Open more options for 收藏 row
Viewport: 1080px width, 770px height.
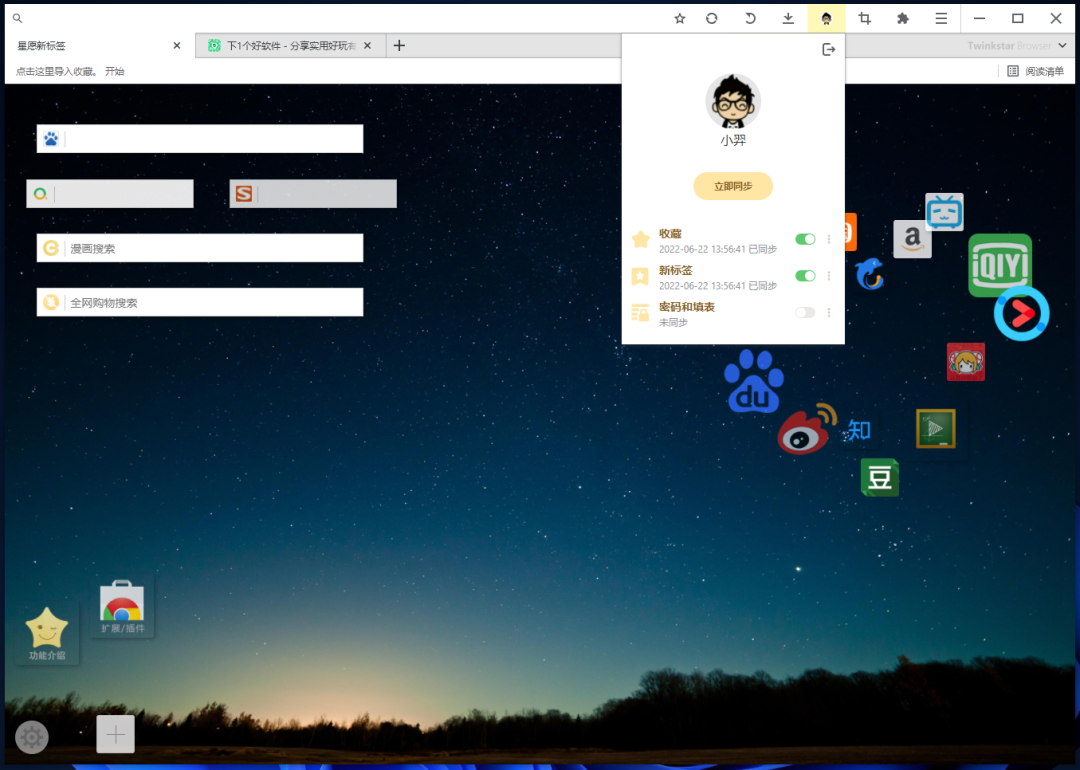[829, 239]
